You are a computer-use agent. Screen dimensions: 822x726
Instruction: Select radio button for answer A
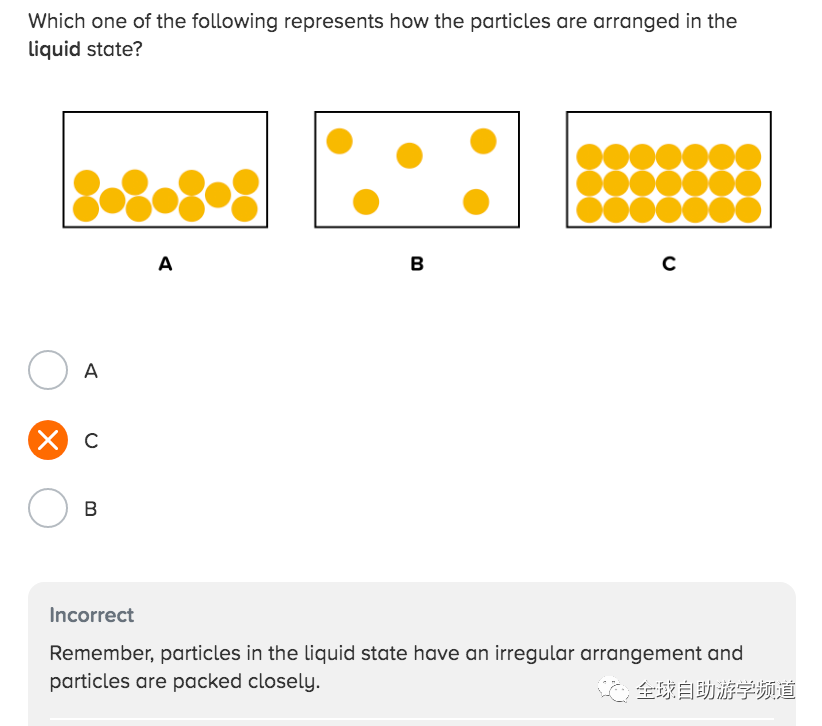coord(48,370)
